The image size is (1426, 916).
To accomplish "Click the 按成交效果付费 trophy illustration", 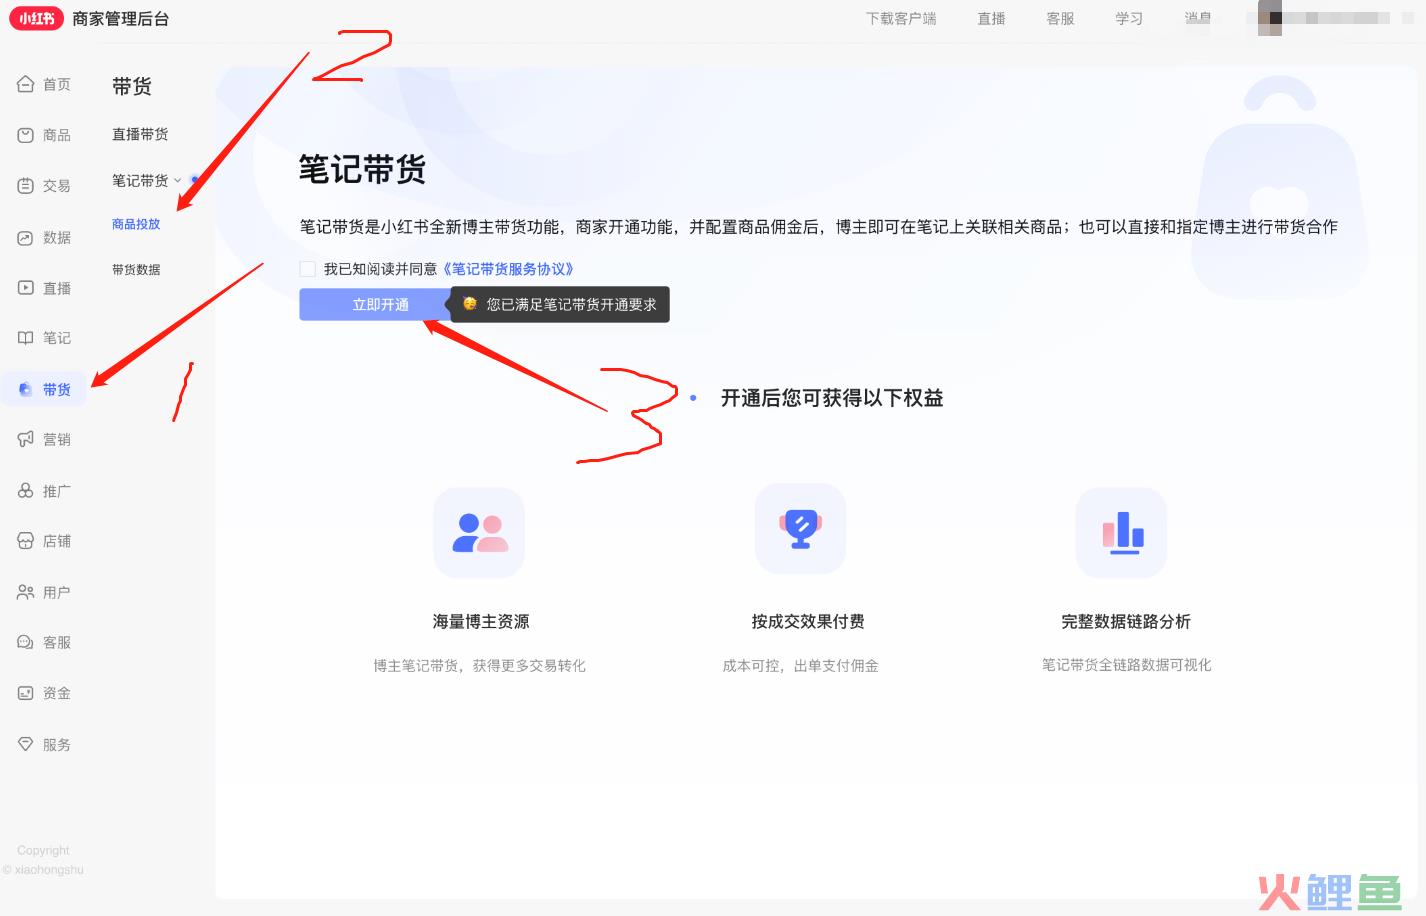I will 801,528.
